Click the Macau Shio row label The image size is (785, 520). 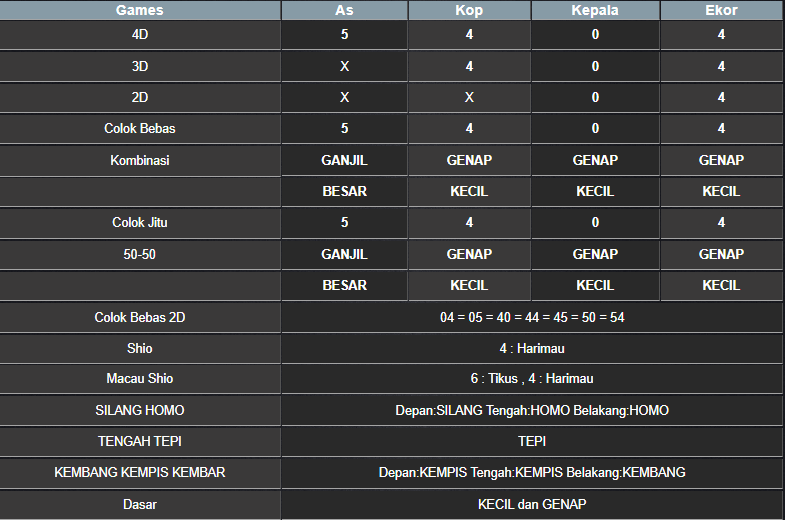point(140,378)
